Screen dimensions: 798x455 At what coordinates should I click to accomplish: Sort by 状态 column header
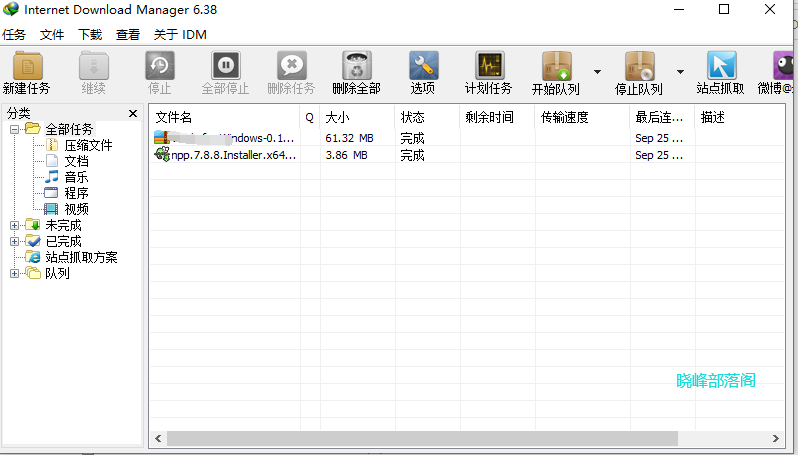427,118
